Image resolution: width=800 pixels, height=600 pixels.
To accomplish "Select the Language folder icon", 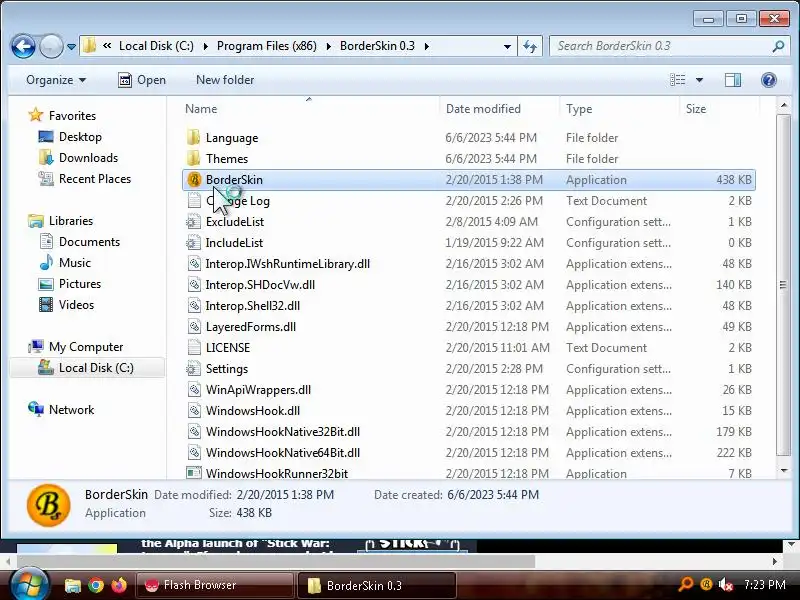I will tap(193, 137).
